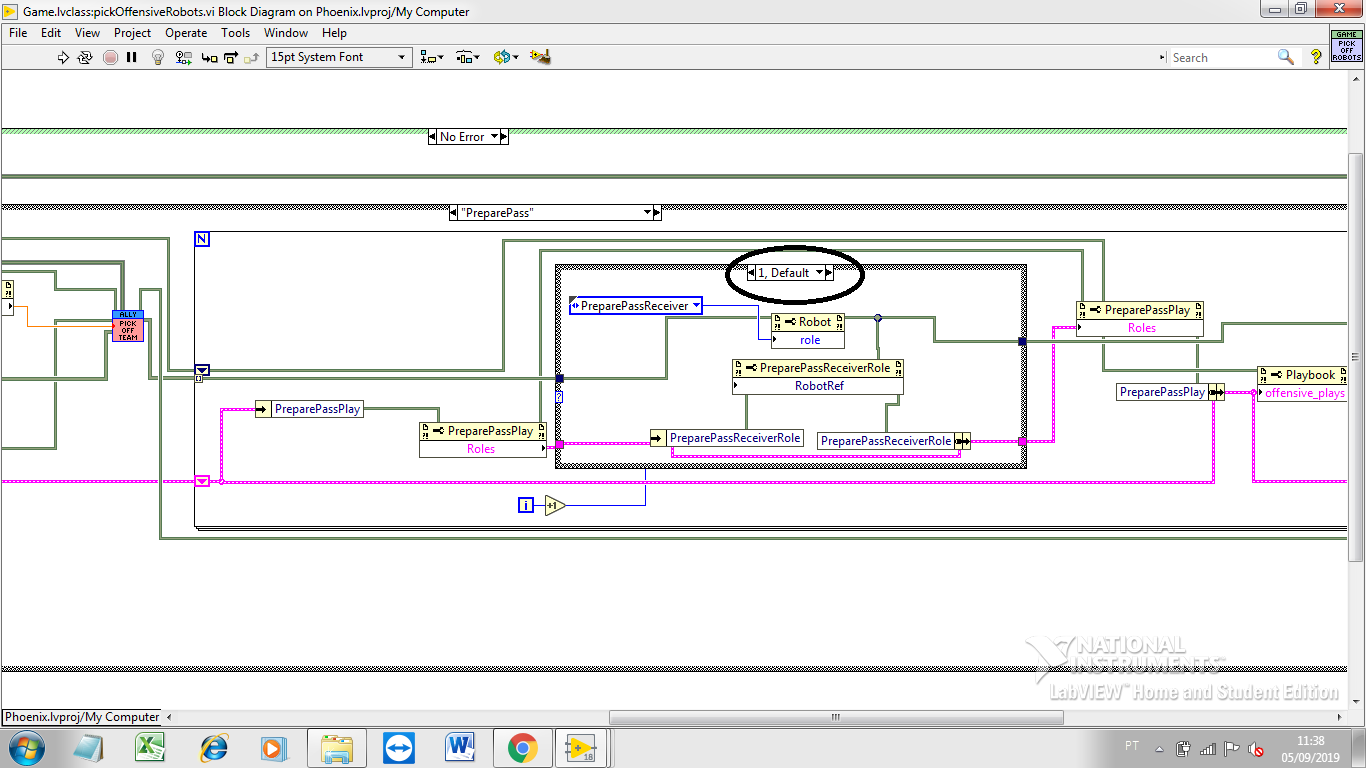Open the Project menu
Image resolution: width=1366 pixels, height=772 pixels.
(132, 33)
